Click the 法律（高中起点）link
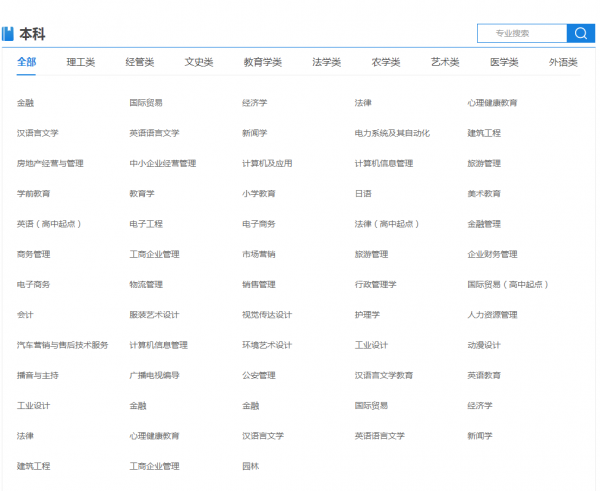The image size is (600, 491). coord(387,224)
